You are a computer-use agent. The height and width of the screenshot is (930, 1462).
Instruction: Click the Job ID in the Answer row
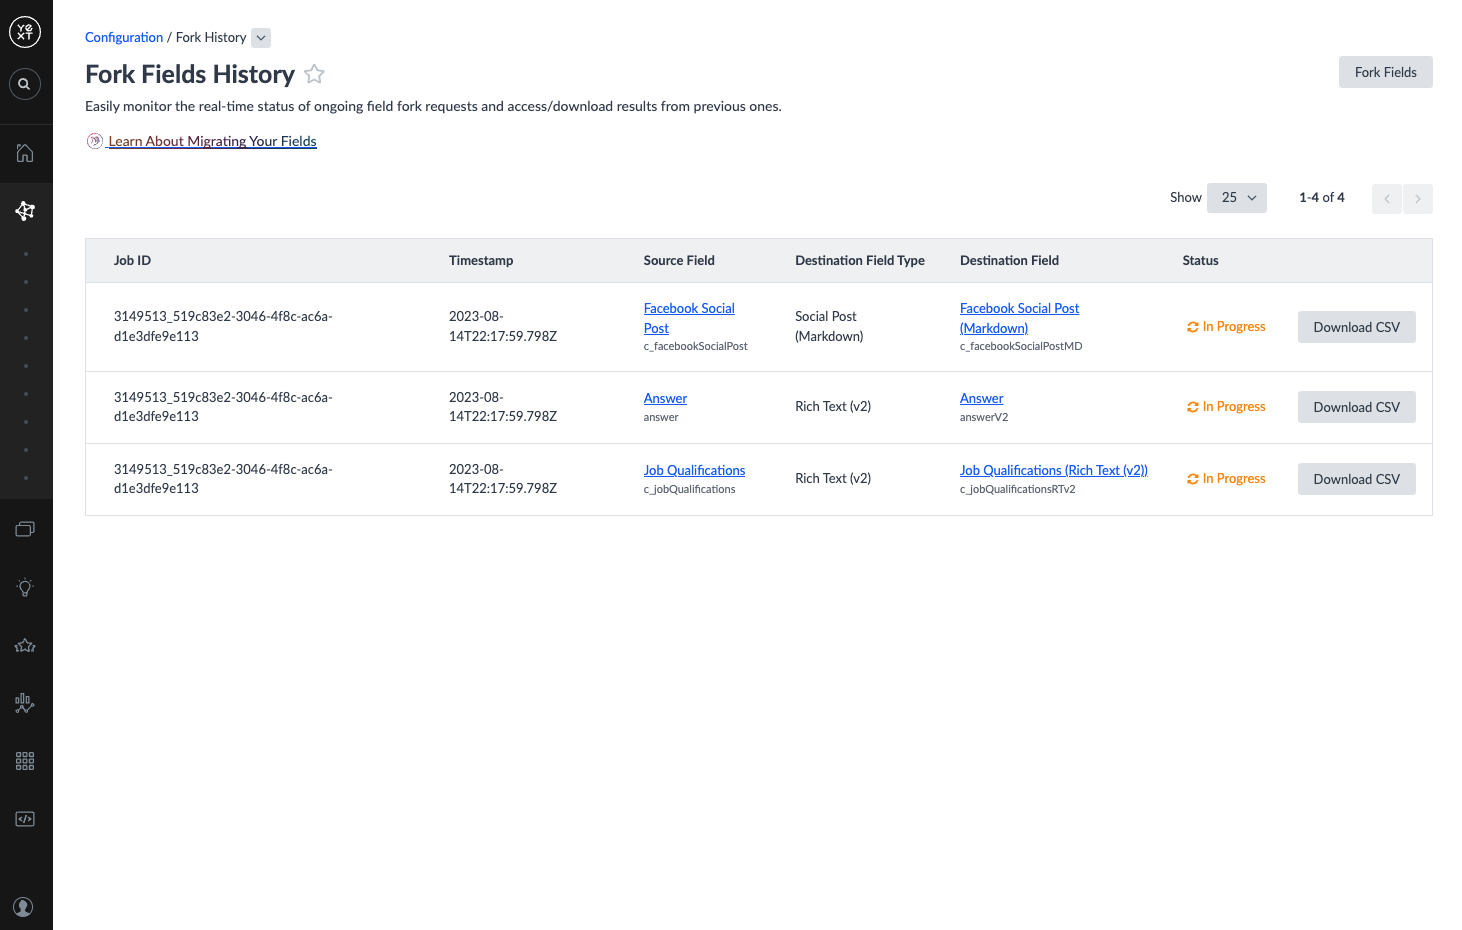click(x=223, y=407)
